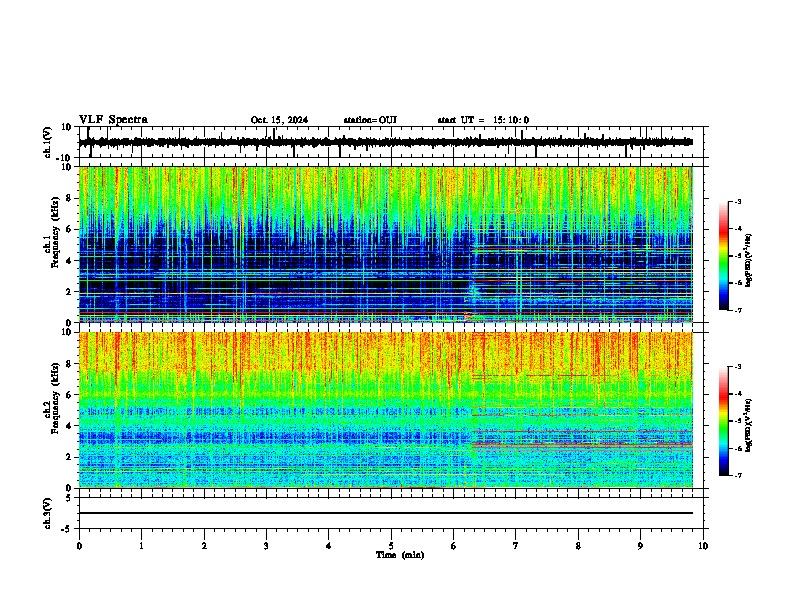Click the "10" tick on the time axis
The image size is (792, 612).
pyautogui.click(x=703, y=546)
